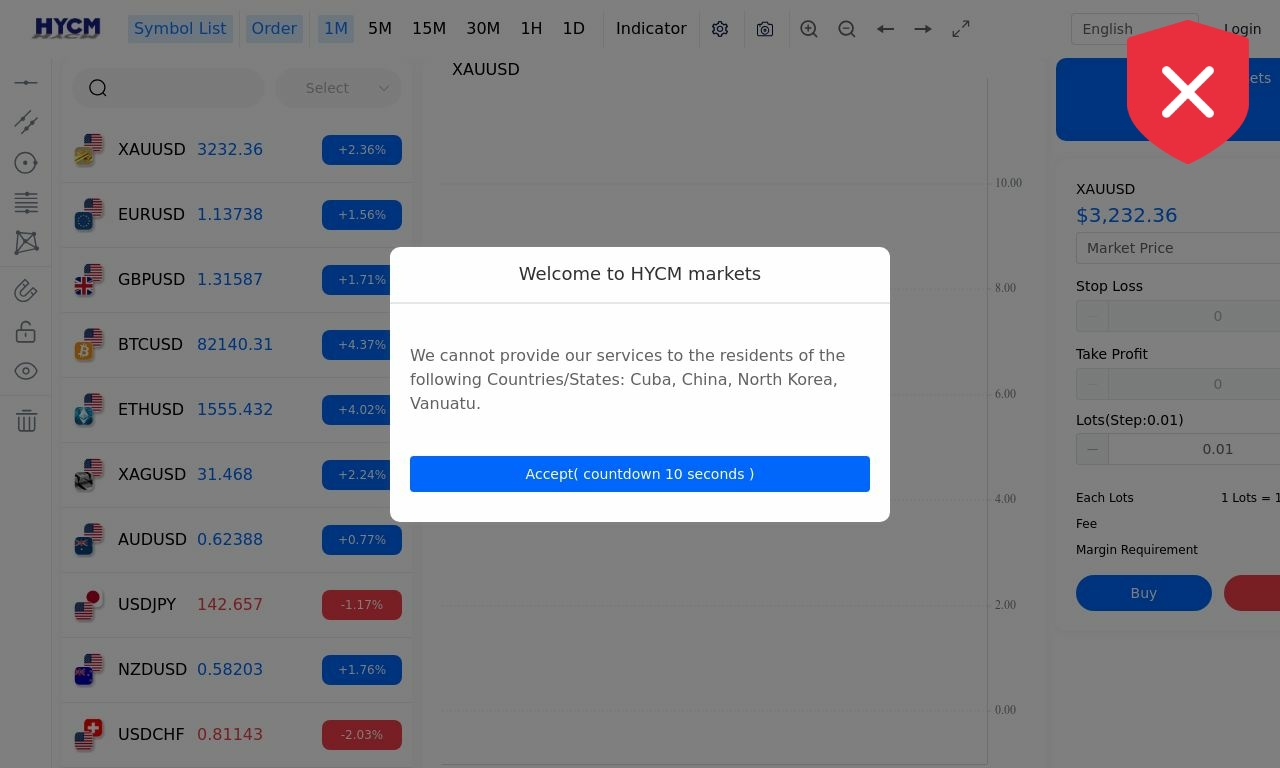1280x768 pixels.
Task: Toggle fullscreen chart mode
Action: pos(961,29)
